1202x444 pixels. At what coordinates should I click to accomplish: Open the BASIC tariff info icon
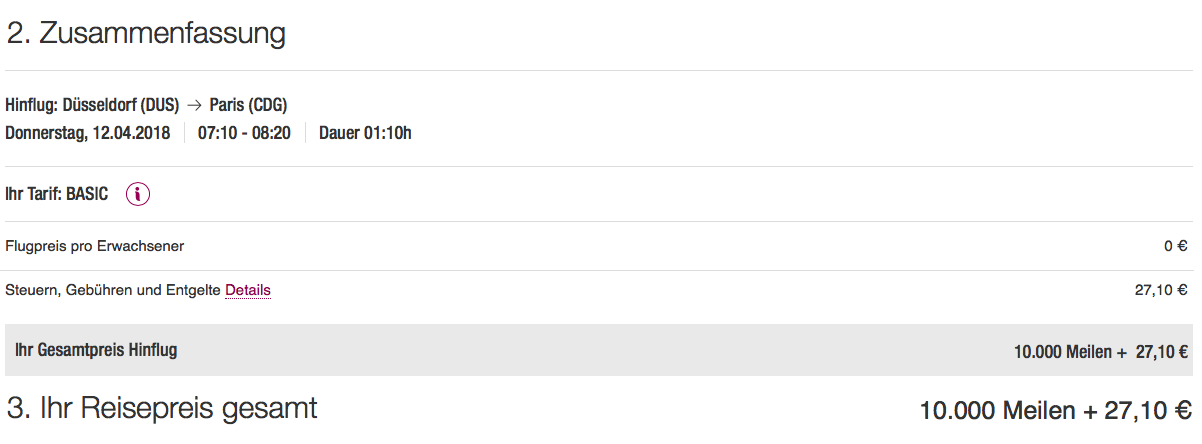point(138,194)
